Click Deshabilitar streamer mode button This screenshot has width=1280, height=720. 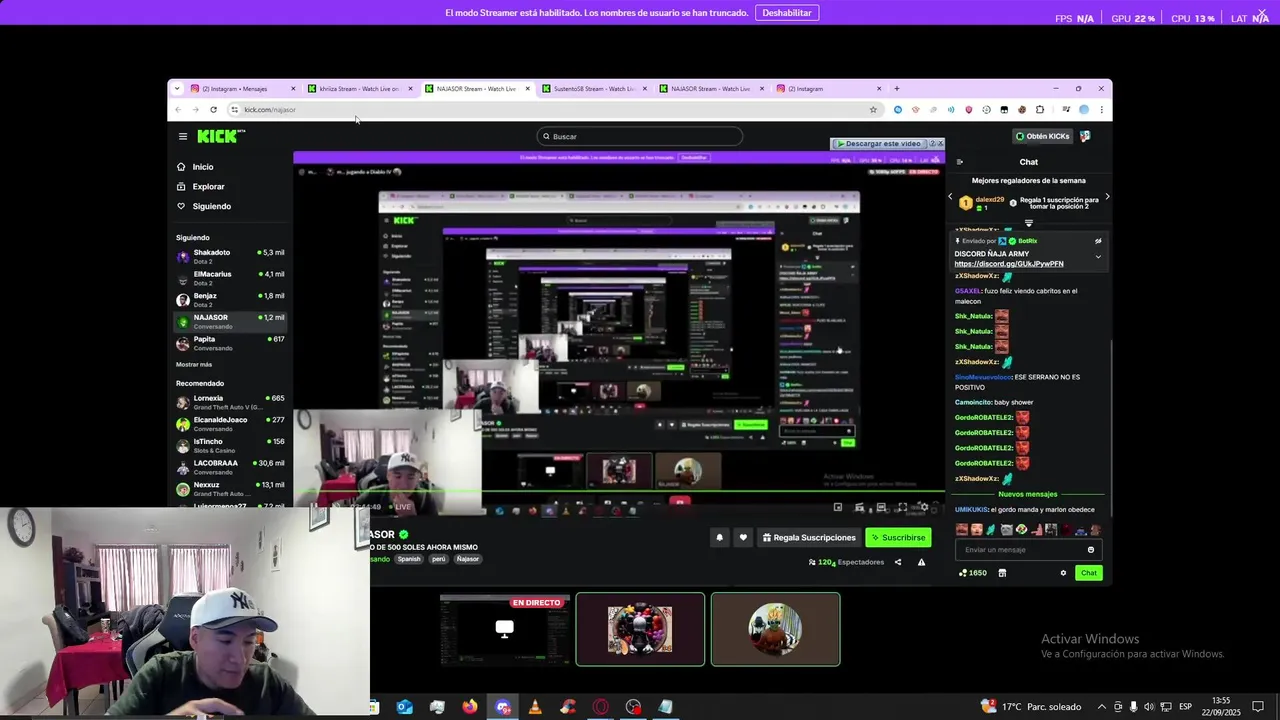click(787, 13)
